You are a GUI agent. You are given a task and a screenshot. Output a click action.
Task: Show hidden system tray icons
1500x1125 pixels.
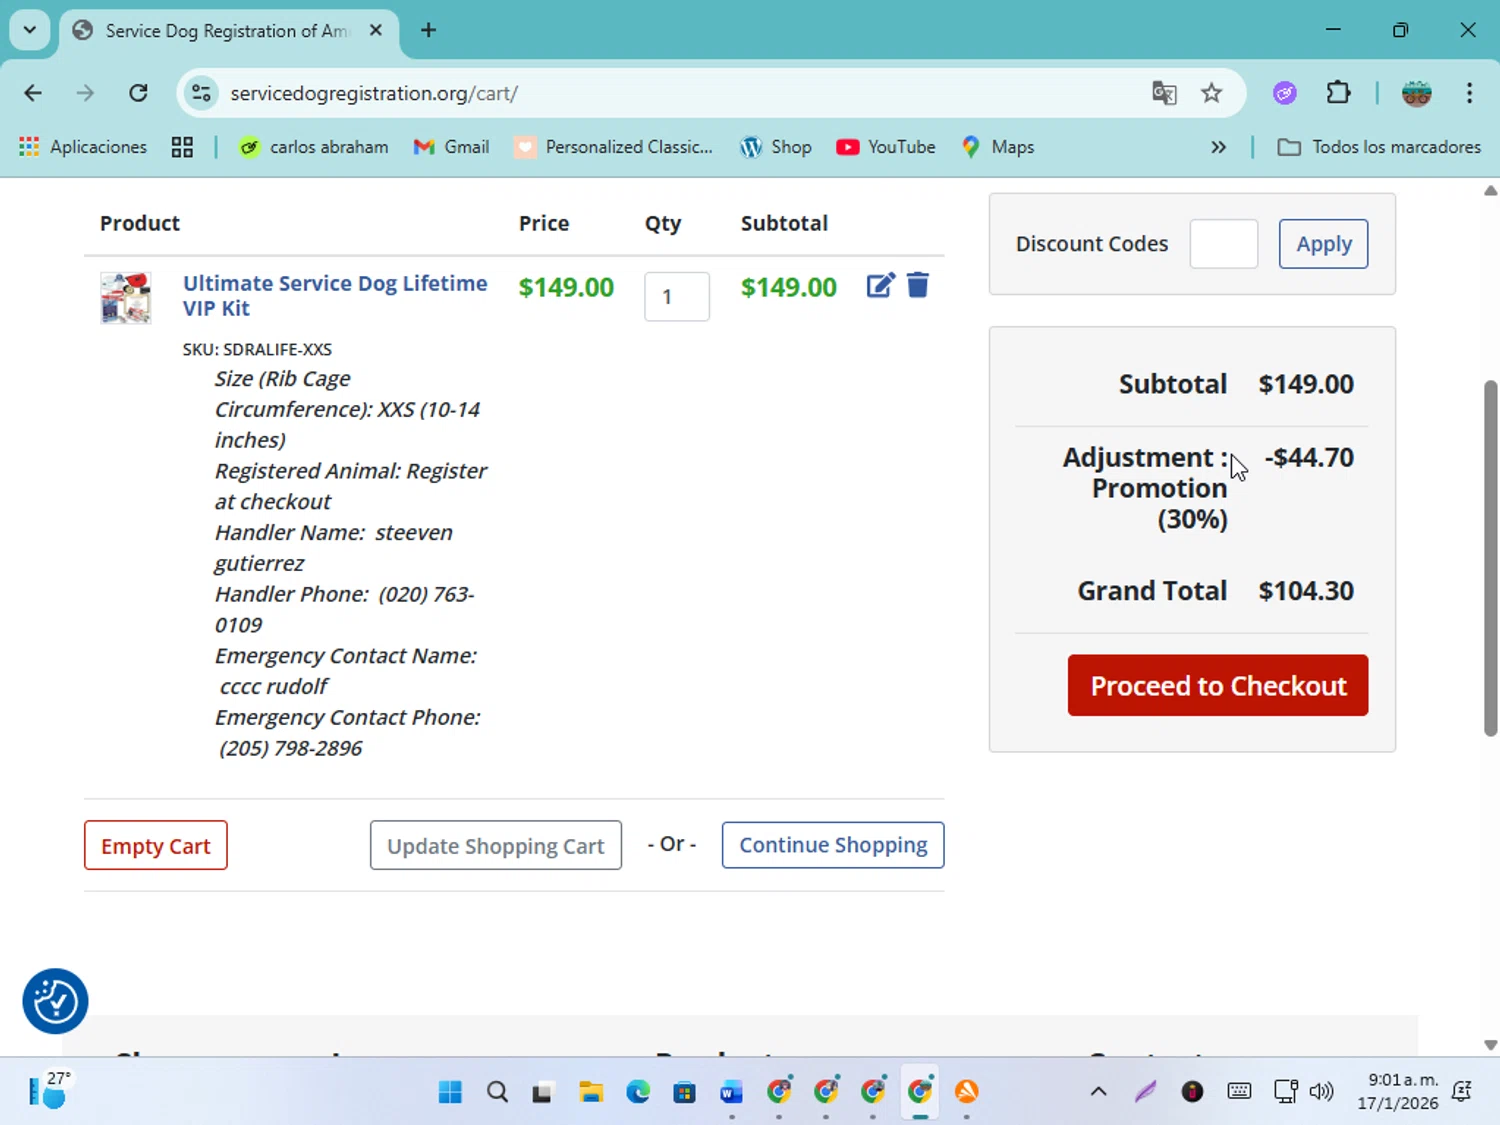(1098, 1091)
